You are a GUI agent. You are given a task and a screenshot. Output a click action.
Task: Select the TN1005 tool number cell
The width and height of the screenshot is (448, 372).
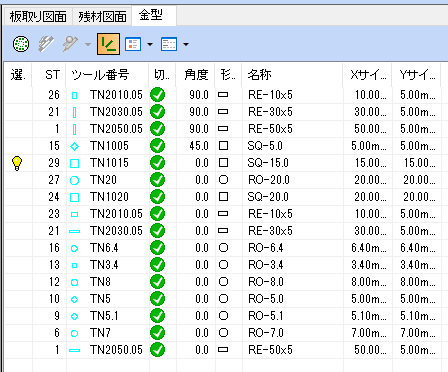(x=109, y=146)
